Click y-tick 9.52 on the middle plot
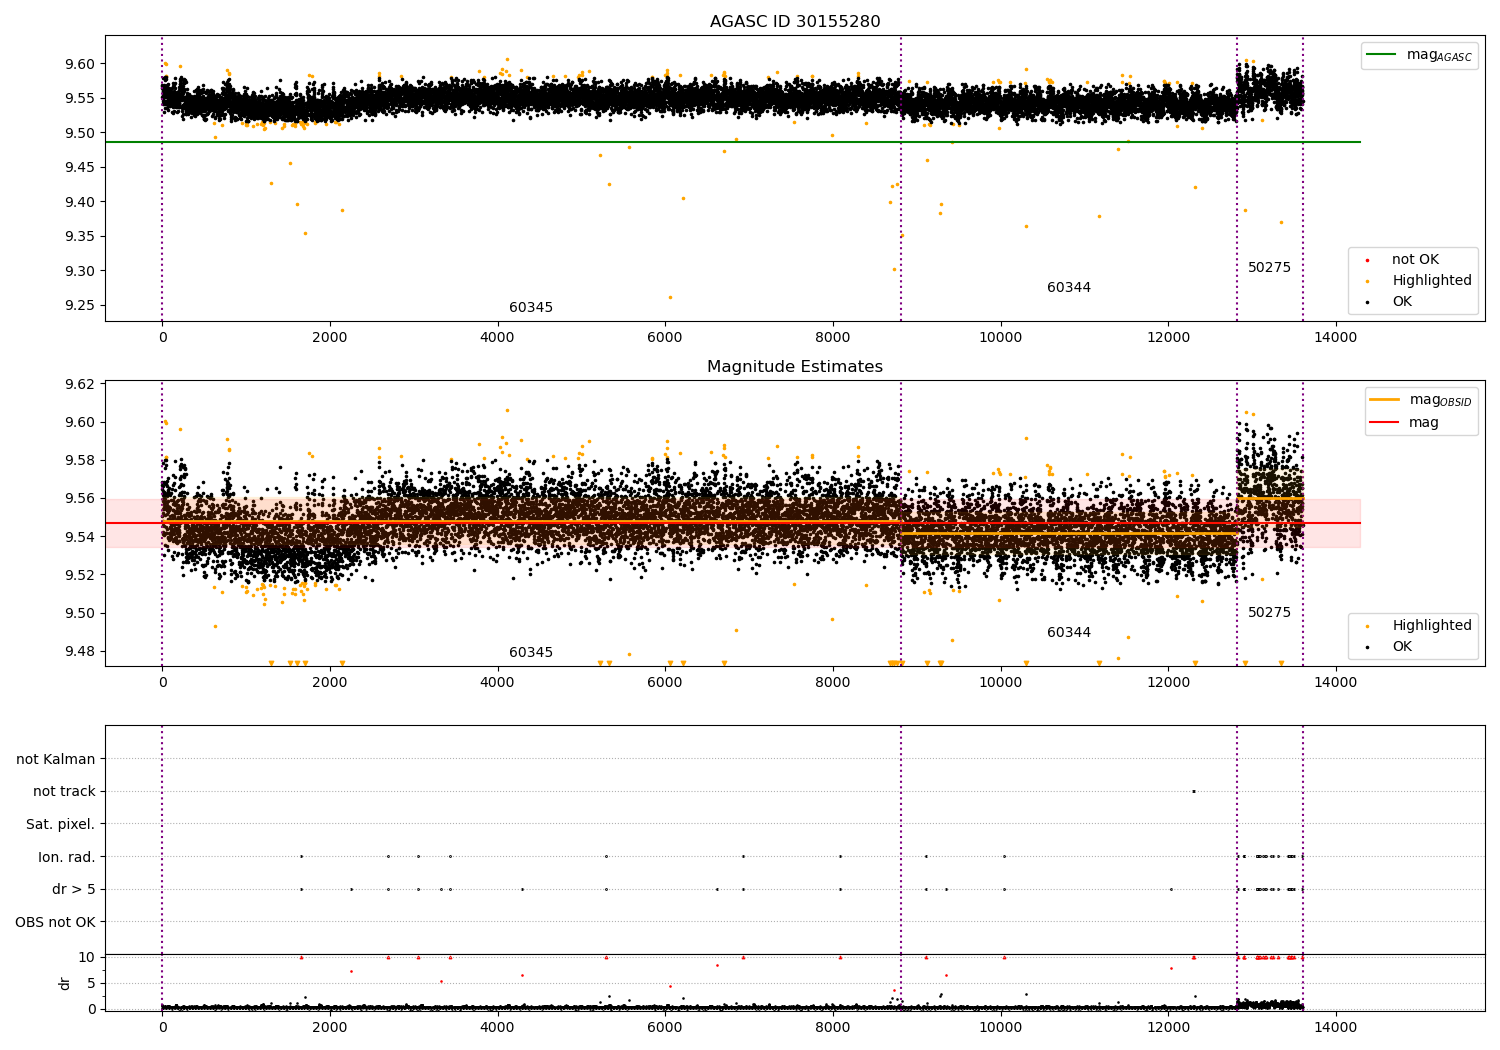The width and height of the screenshot is (1500, 1050). pos(78,575)
